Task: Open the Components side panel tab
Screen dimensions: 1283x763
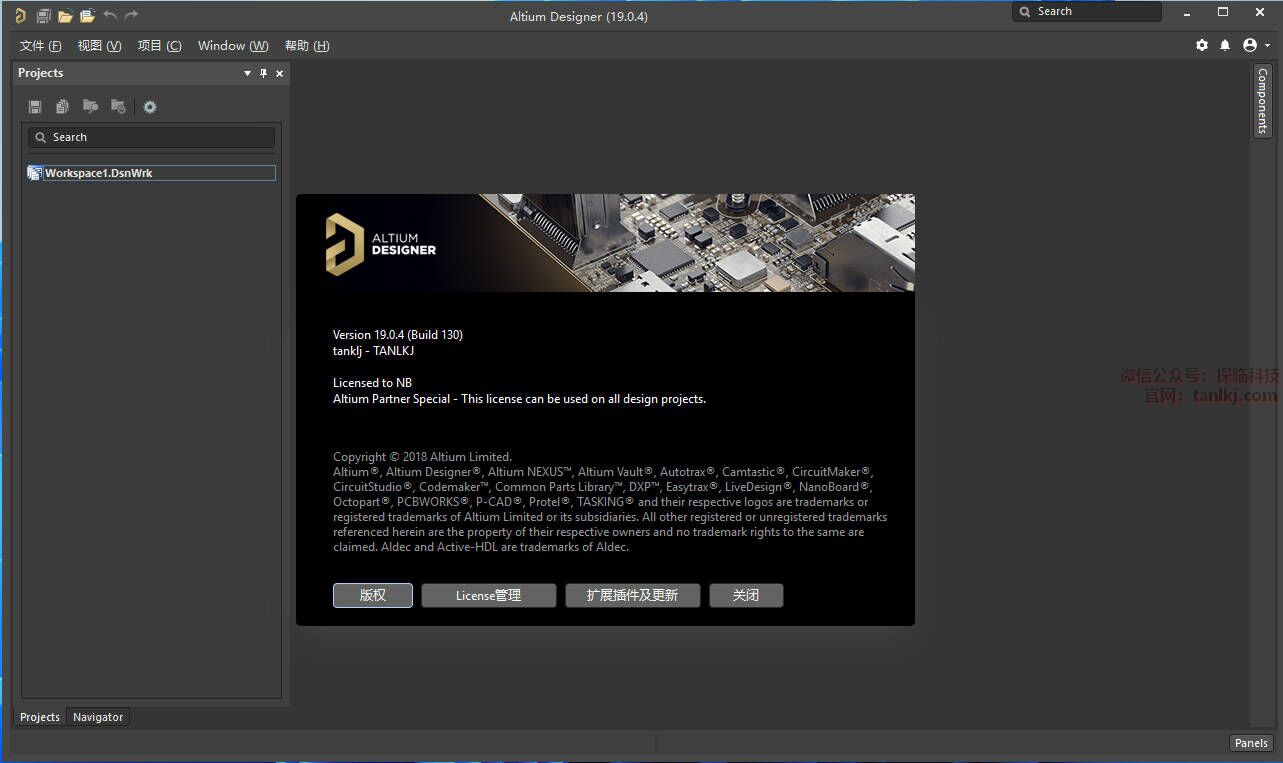Action: [1262, 101]
